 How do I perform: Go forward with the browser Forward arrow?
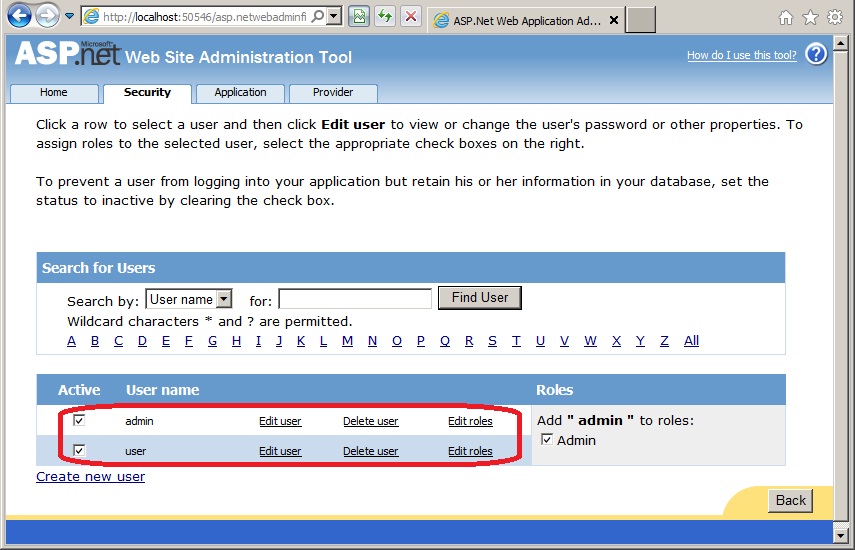[47, 15]
